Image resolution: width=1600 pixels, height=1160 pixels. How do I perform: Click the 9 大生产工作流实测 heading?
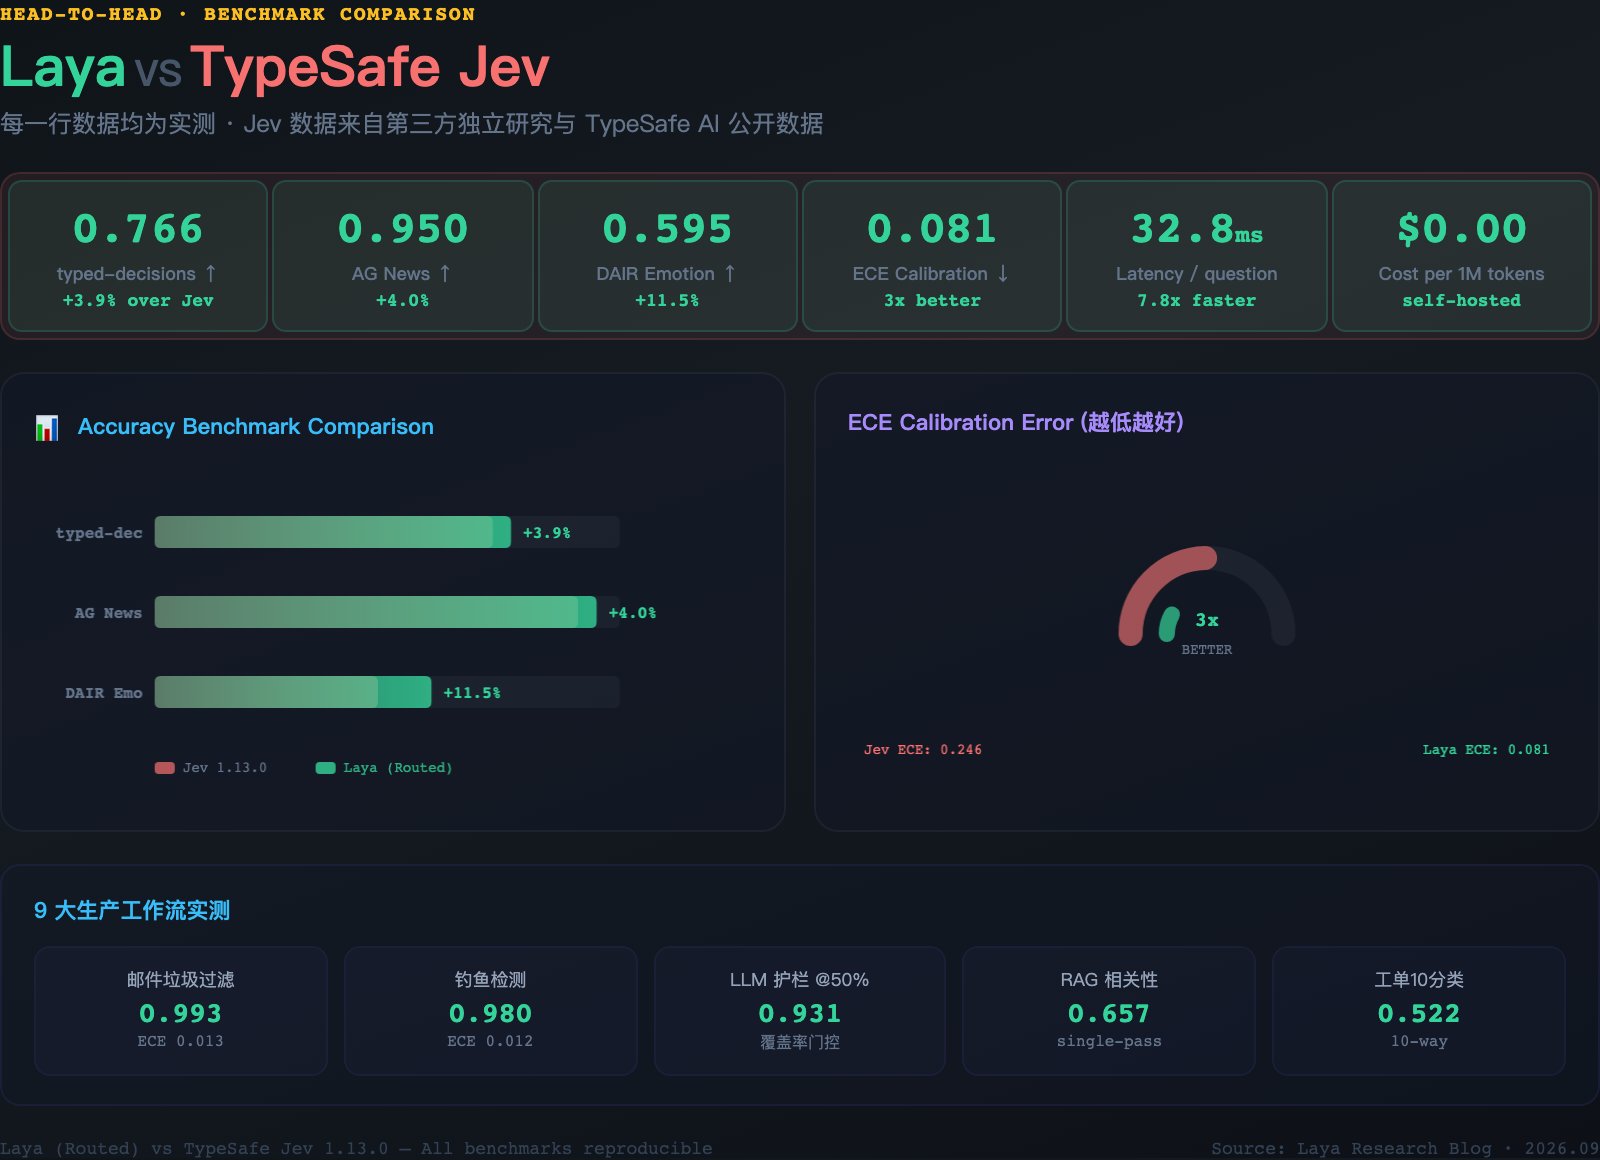[x=132, y=910]
